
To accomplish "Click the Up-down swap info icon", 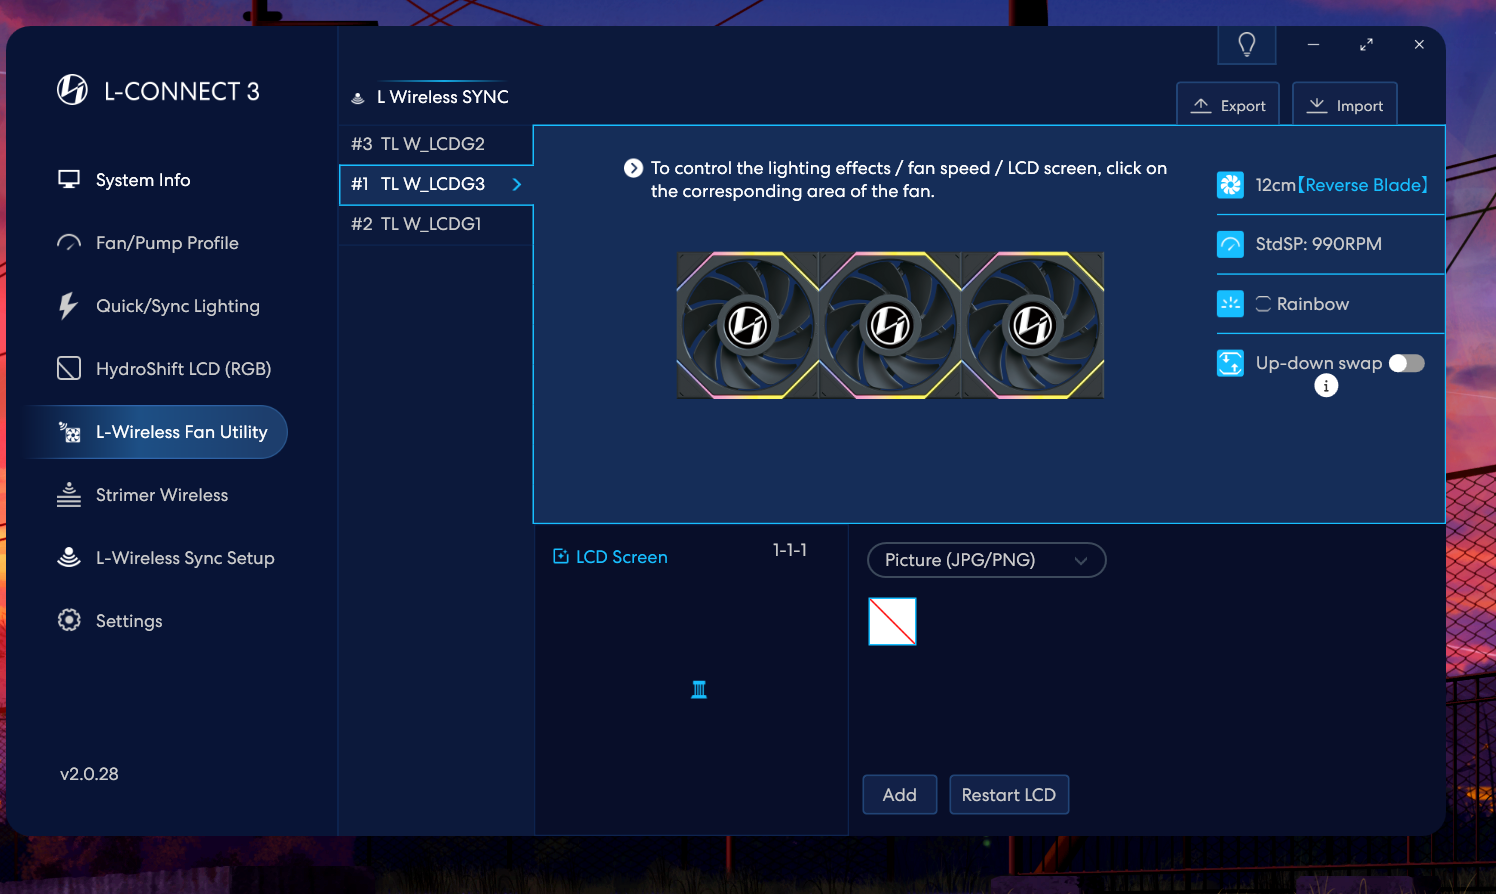I will pos(1326,386).
